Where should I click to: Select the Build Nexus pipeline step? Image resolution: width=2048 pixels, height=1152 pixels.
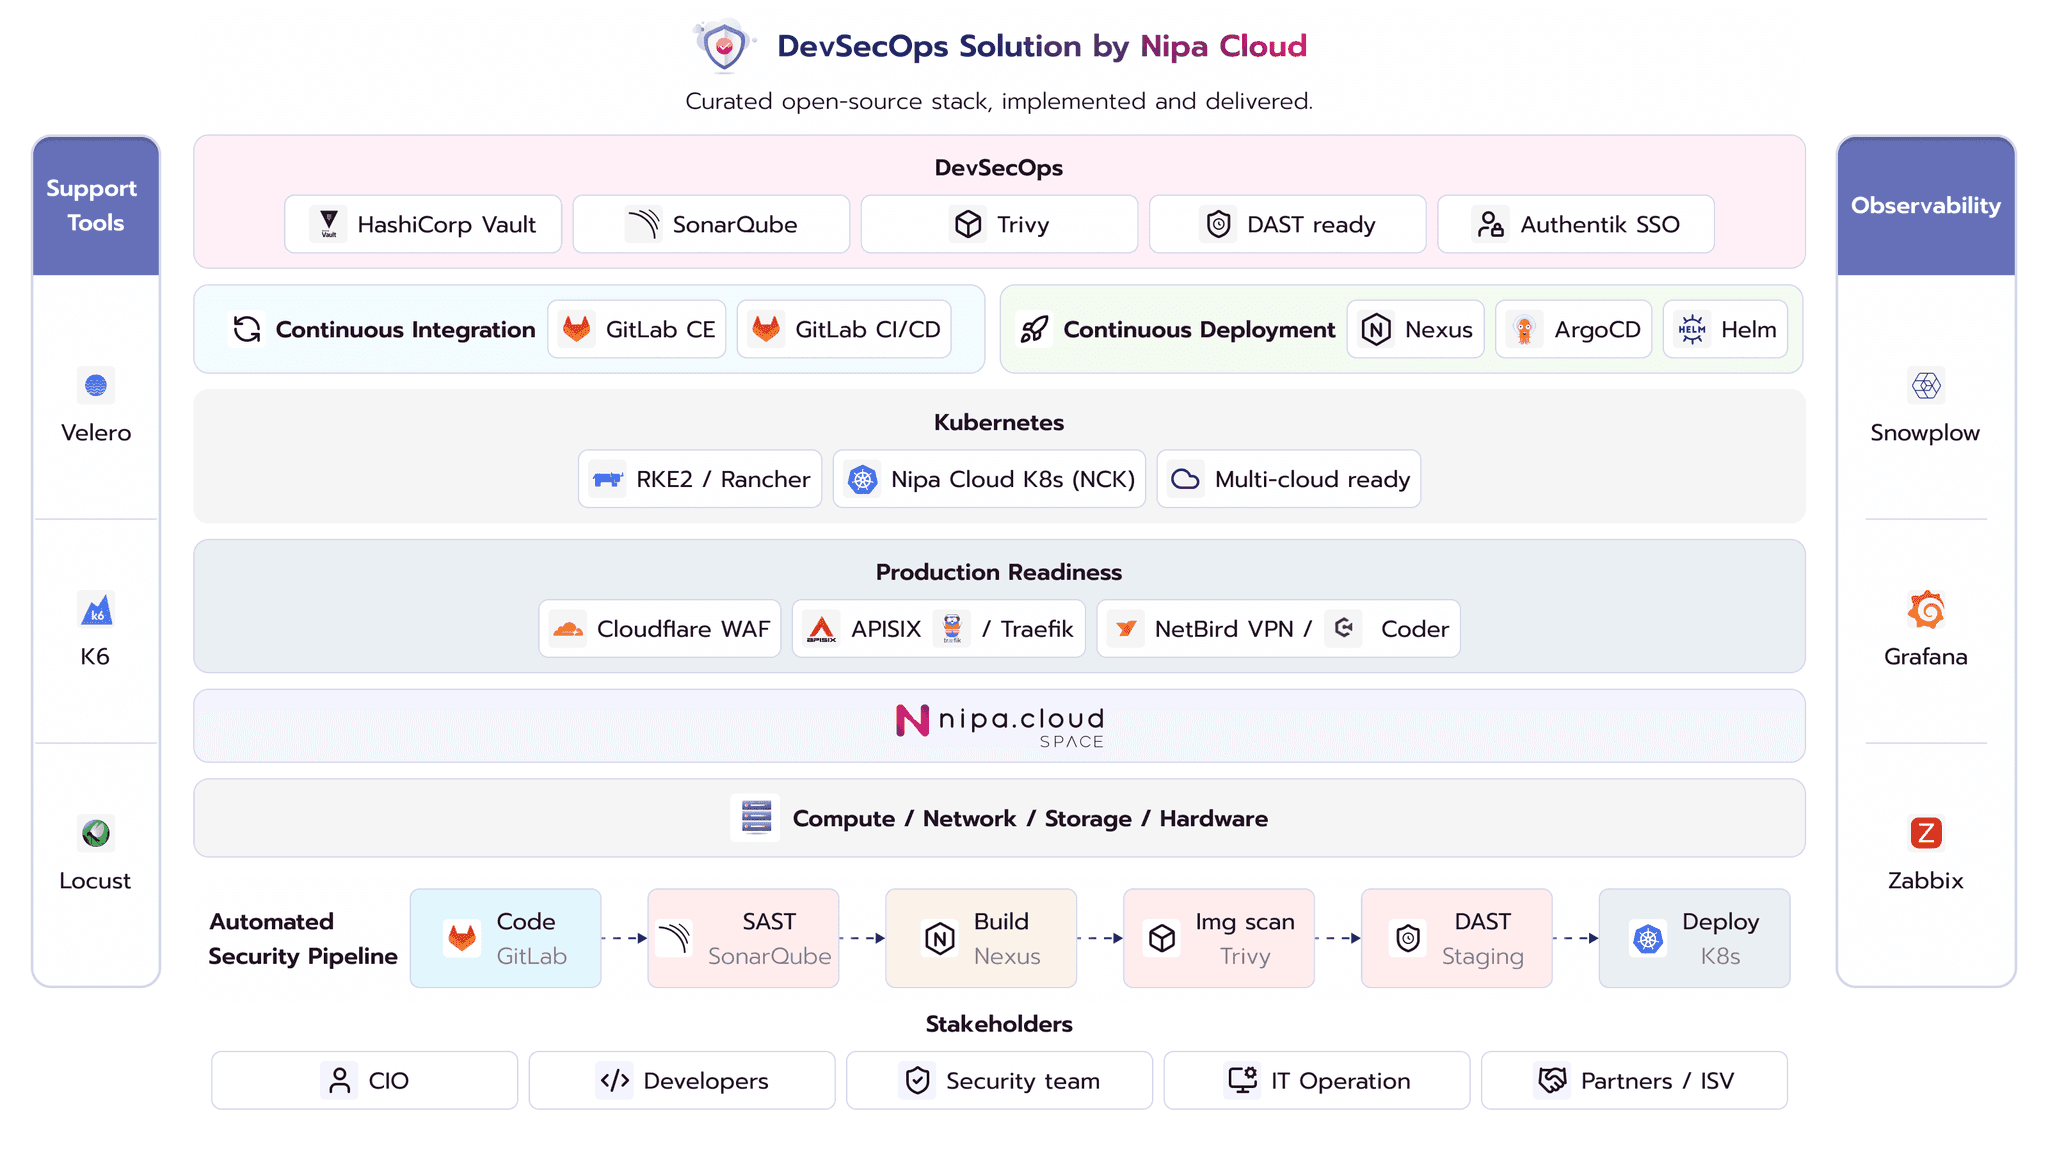[x=981, y=938]
